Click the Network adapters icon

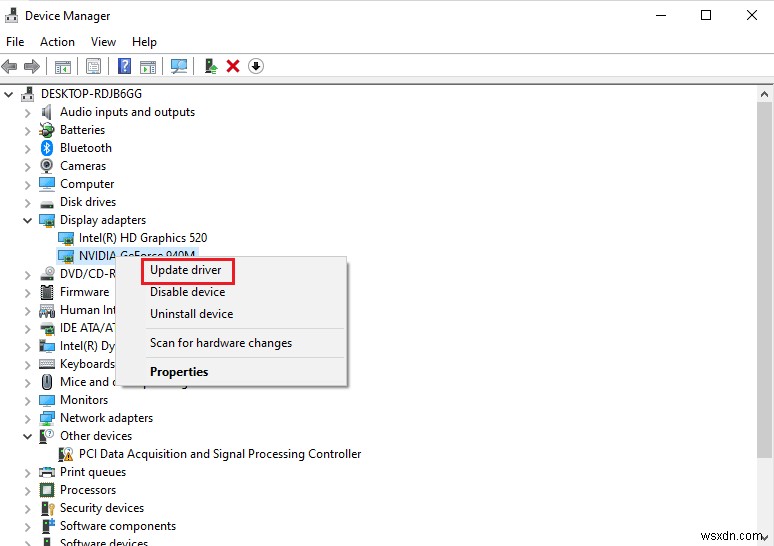[x=47, y=418]
